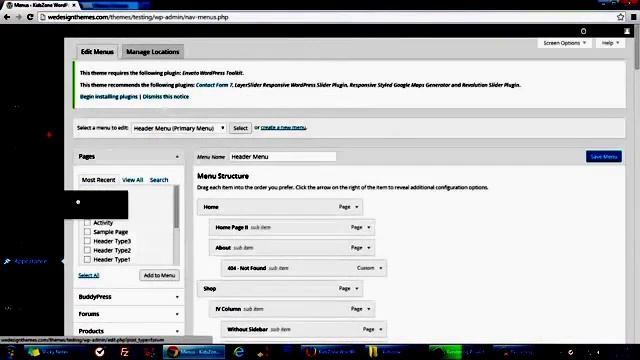Expand the 404 - Not Found item
The image size is (640, 360).
[x=380, y=268]
